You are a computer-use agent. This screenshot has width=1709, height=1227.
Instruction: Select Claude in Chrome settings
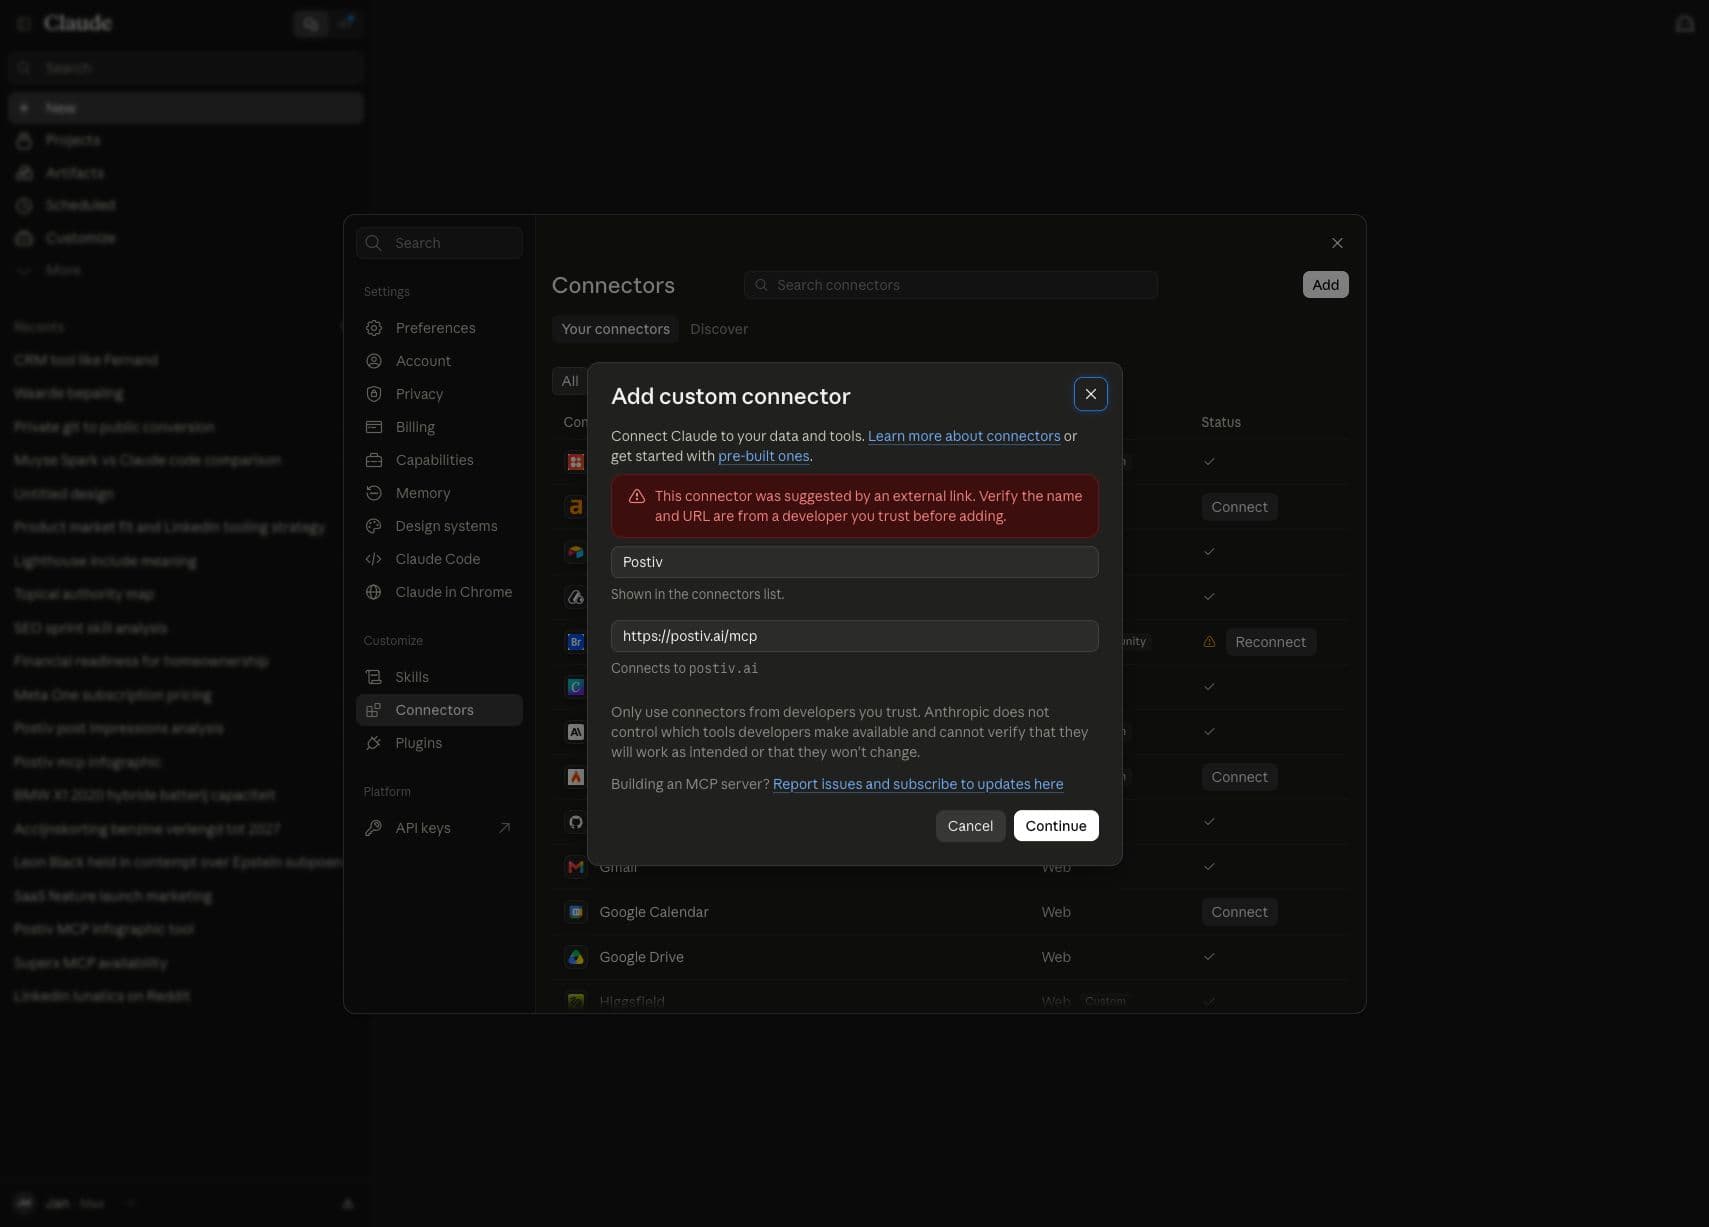click(x=439, y=592)
